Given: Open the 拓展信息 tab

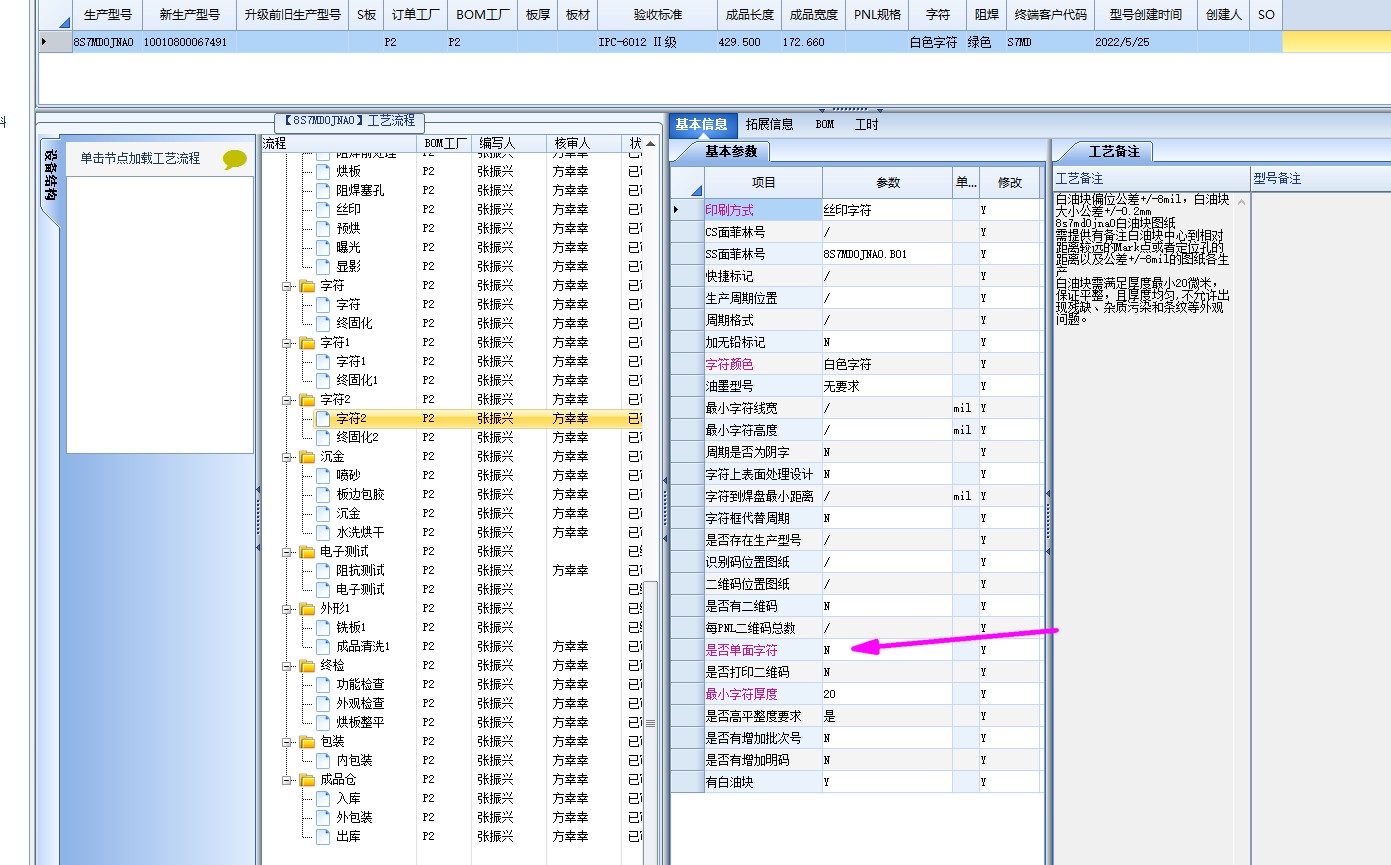Looking at the screenshot, I should (x=770, y=125).
